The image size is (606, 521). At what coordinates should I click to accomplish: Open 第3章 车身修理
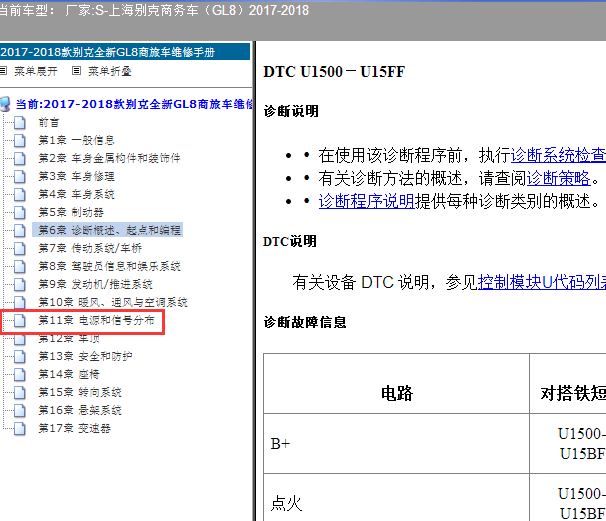76,176
